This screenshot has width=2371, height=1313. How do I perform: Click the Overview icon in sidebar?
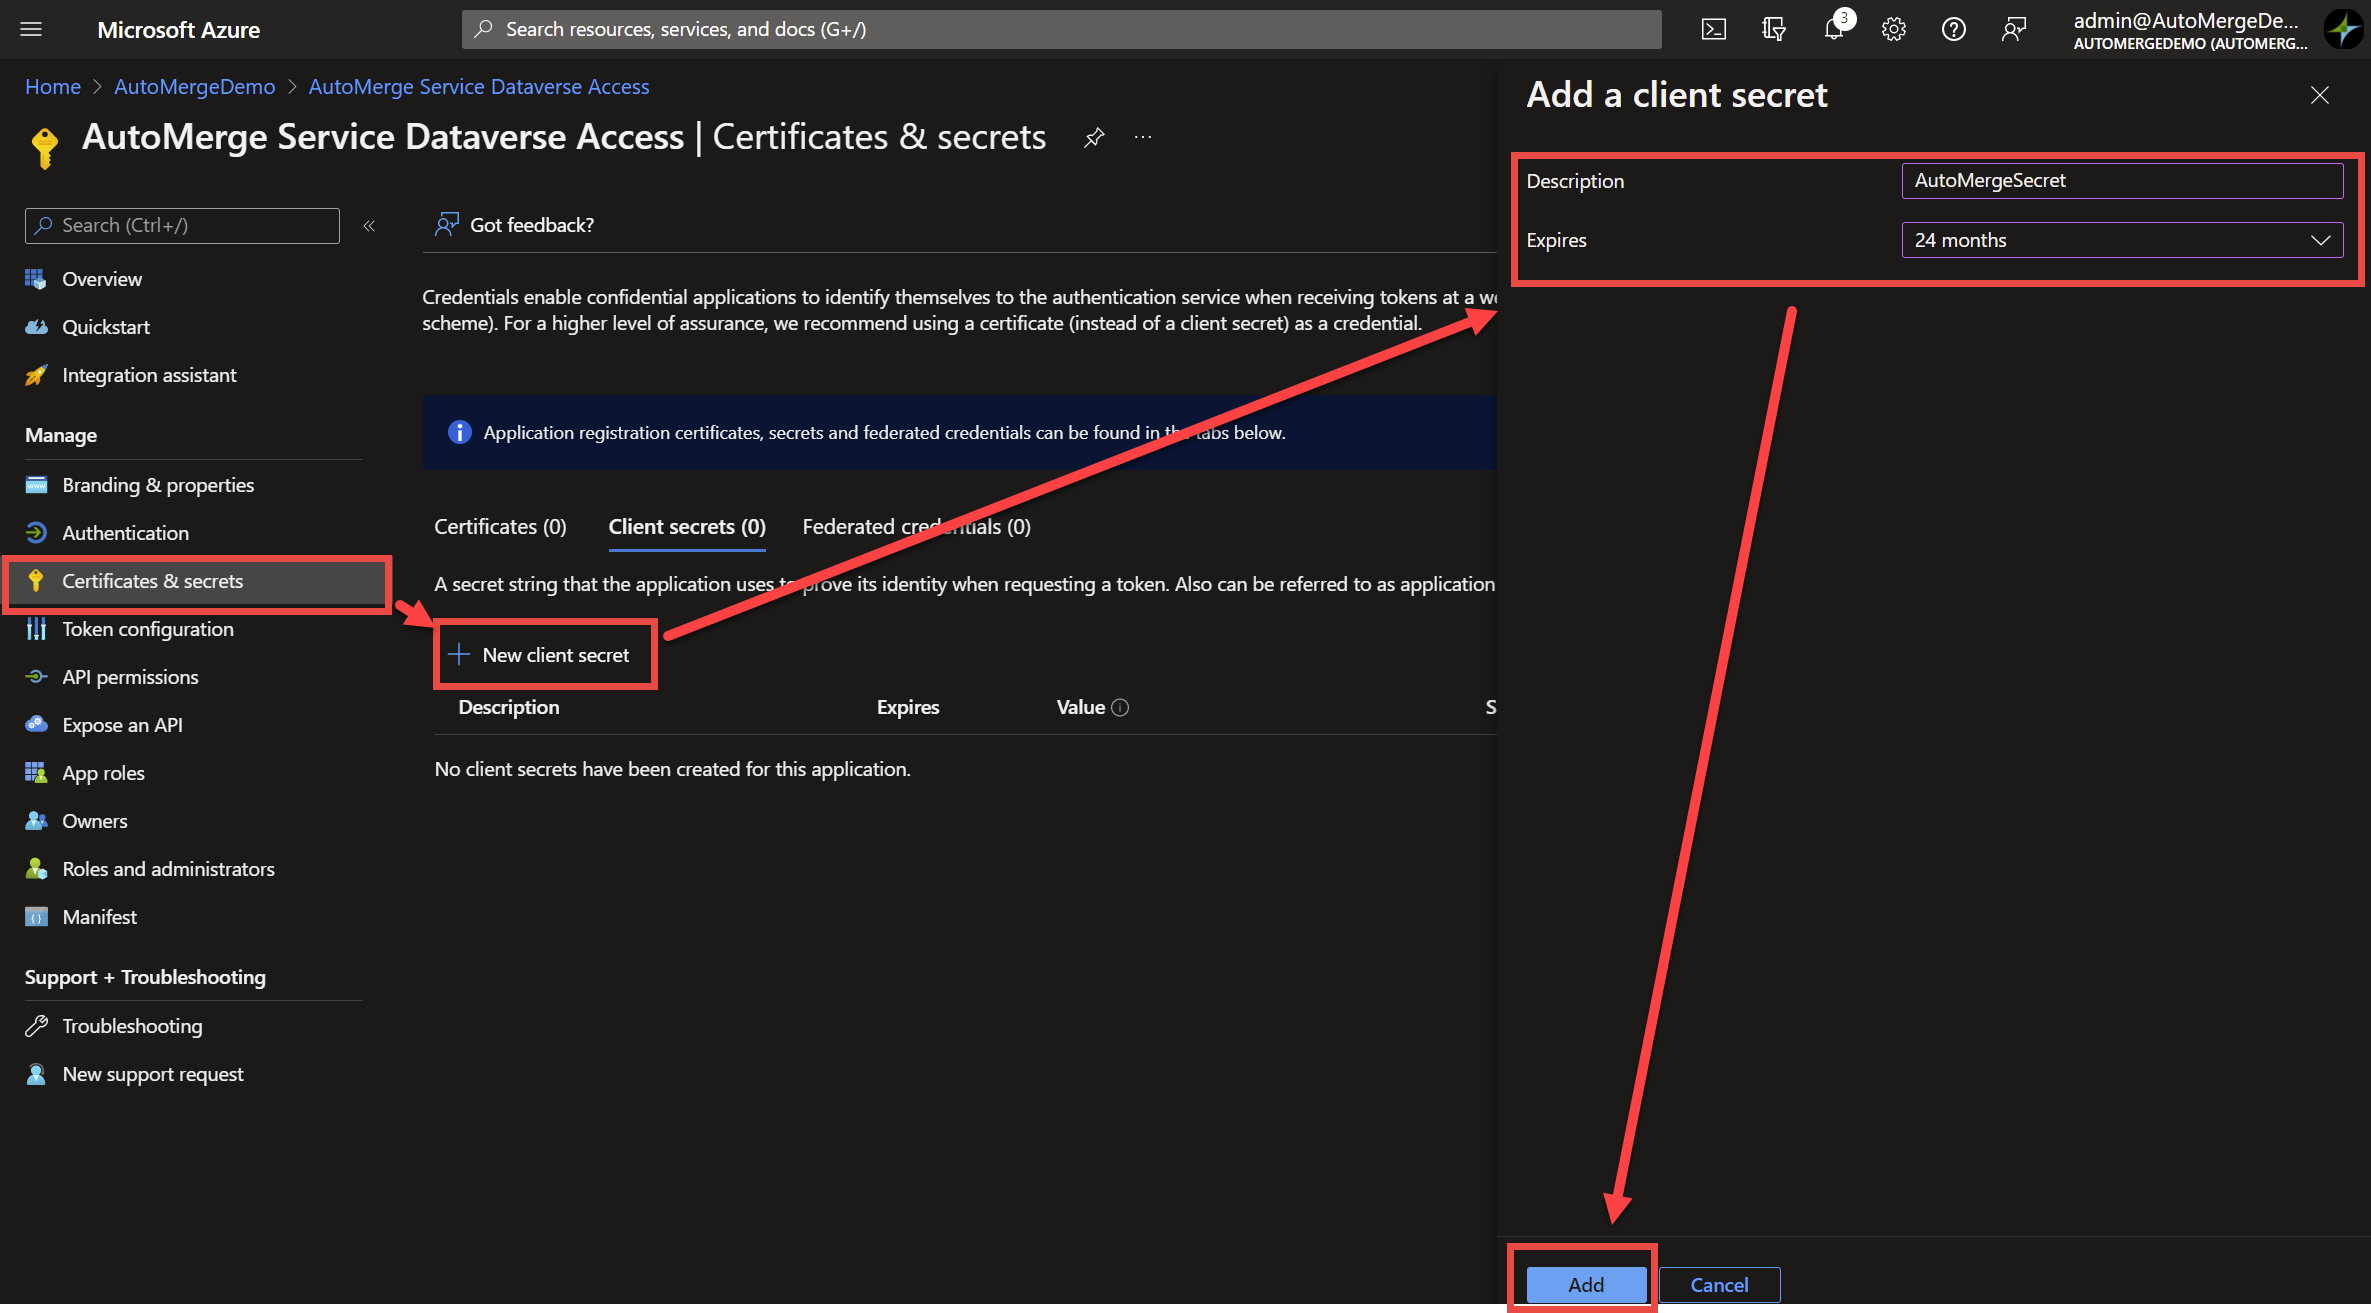pyautogui.click(x=36, y=279)
